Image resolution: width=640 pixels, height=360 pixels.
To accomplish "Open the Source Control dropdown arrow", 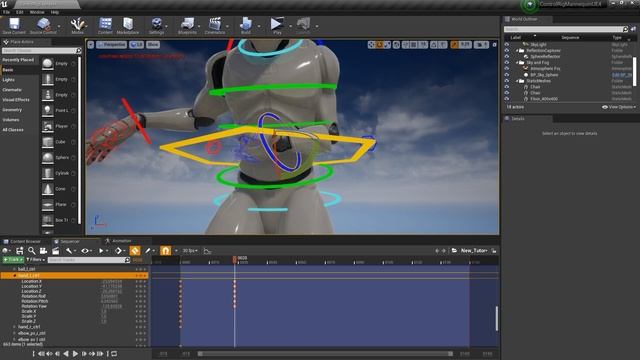I will pos(59,26).
